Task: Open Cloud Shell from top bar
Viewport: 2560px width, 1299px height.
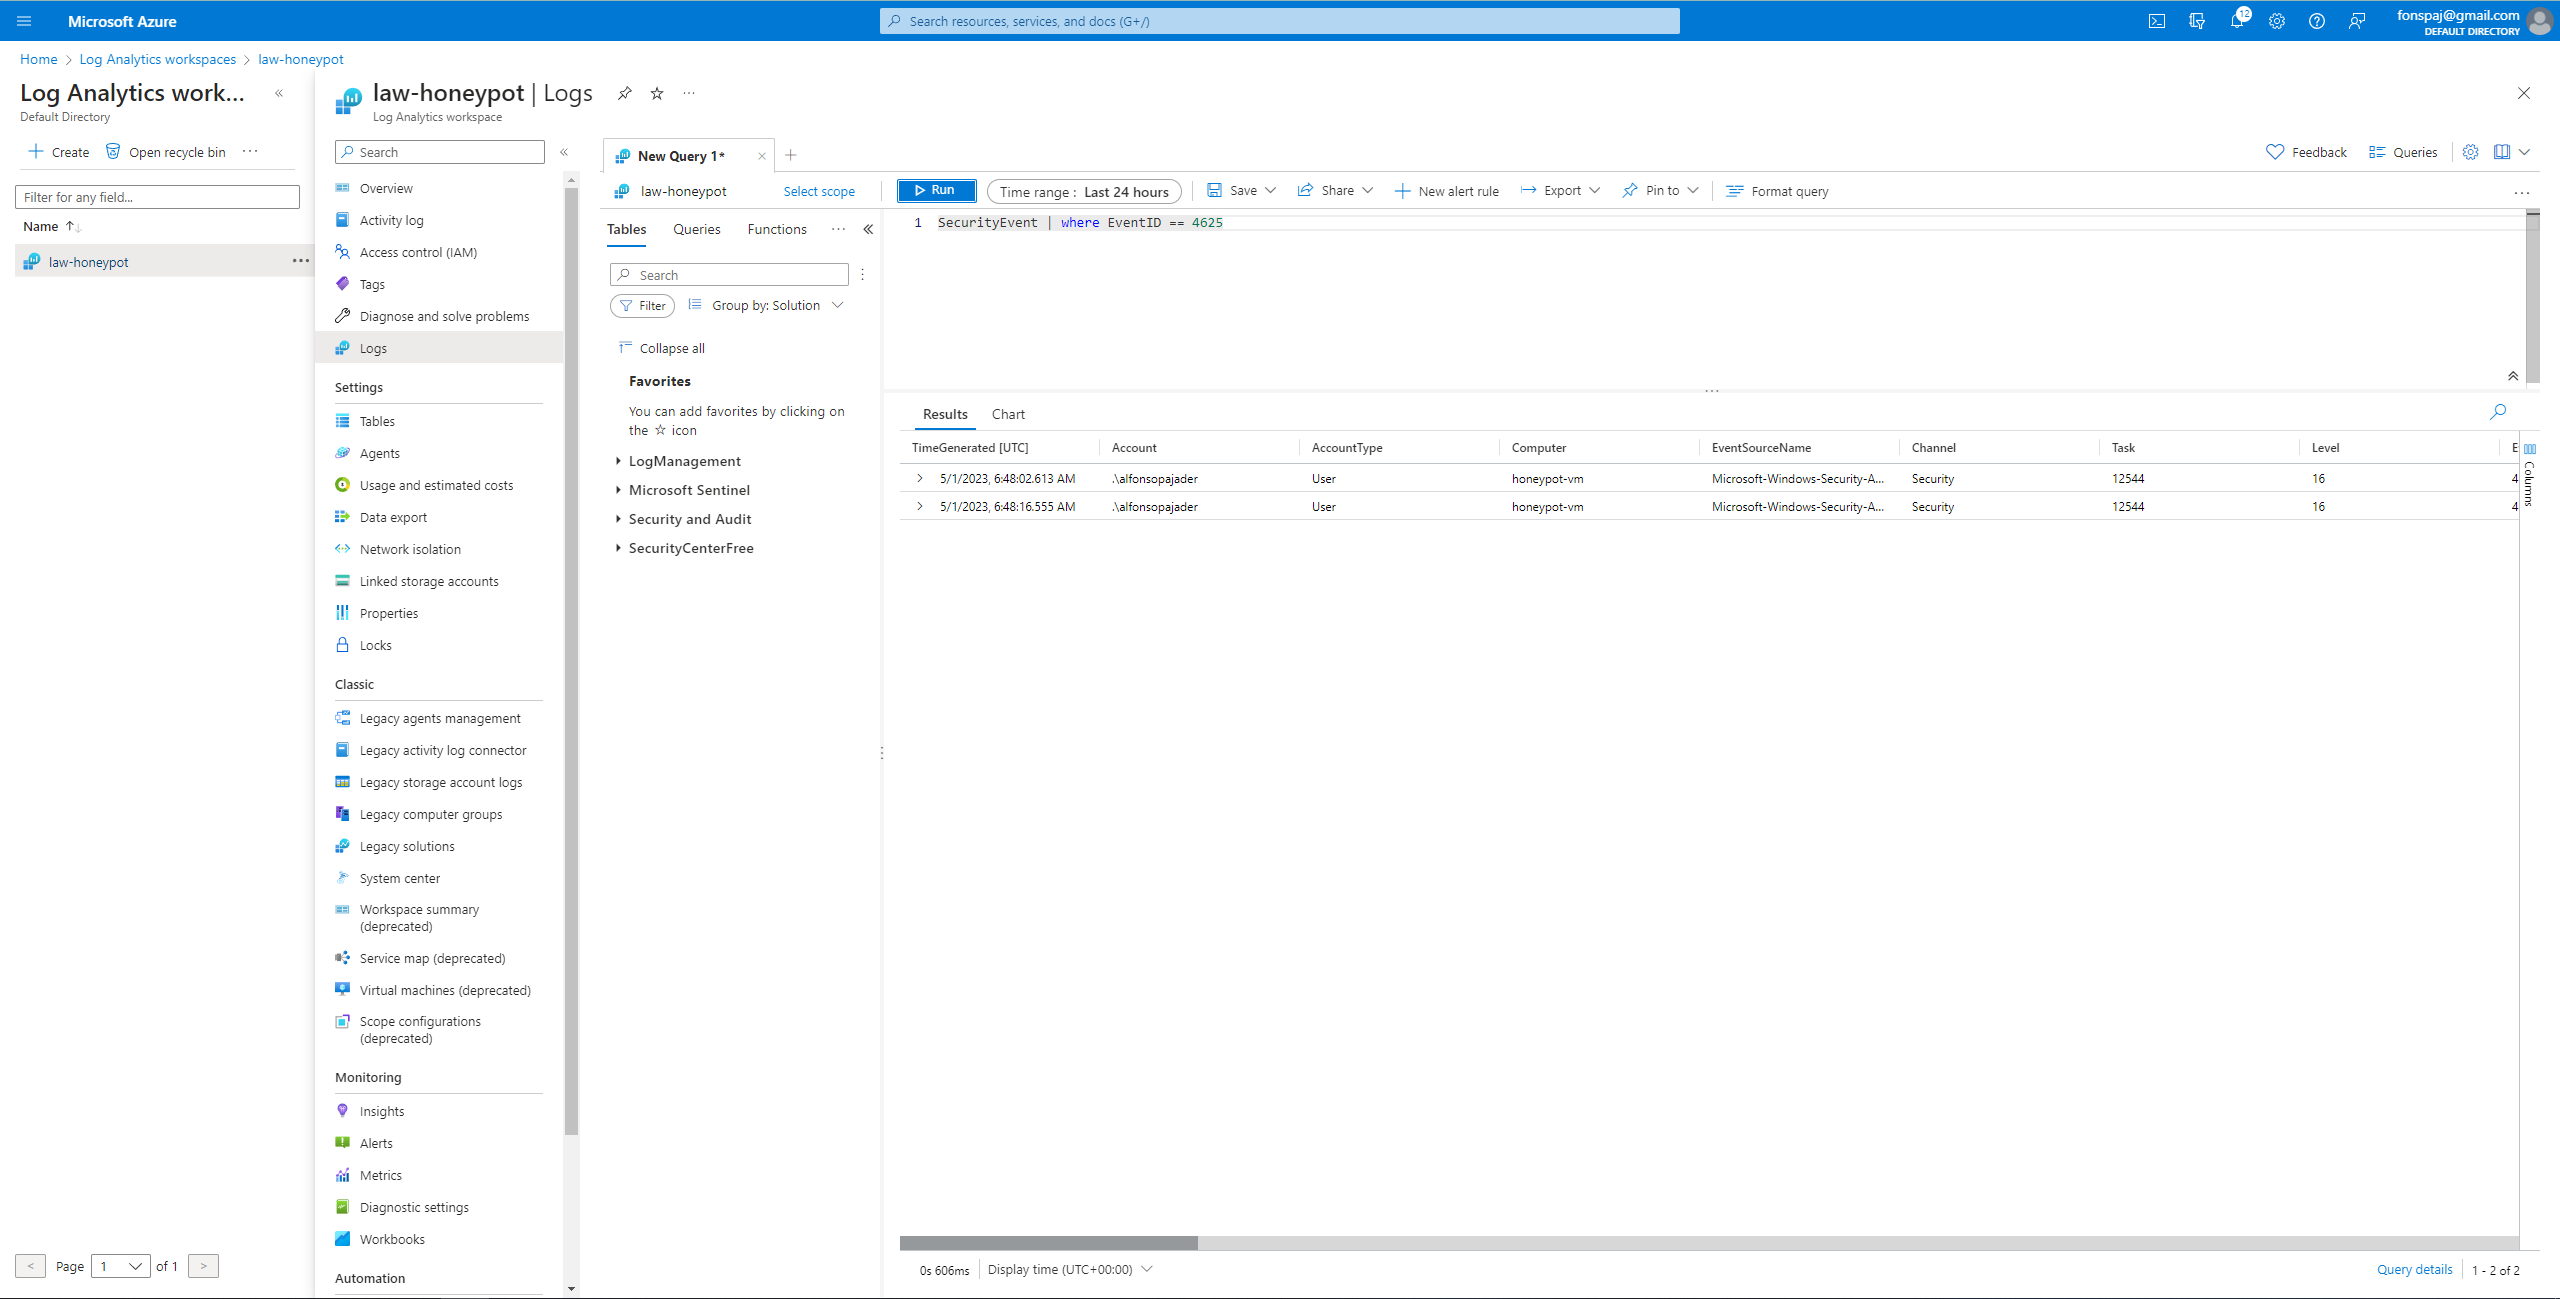Action: (2157, 21)
